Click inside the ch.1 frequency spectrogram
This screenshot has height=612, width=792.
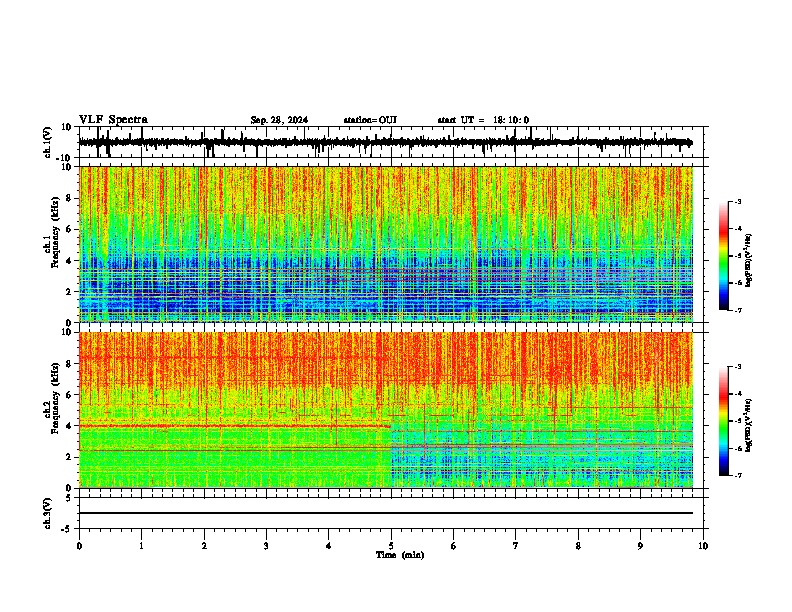coord(385,244)
